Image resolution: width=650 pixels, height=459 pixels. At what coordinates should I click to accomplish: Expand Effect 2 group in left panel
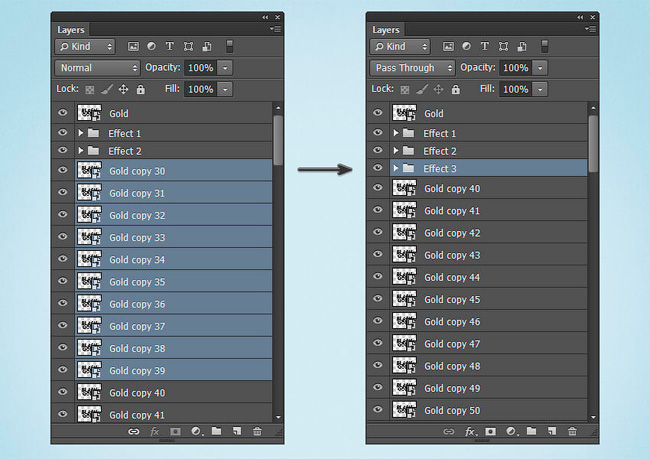[81, 151]
